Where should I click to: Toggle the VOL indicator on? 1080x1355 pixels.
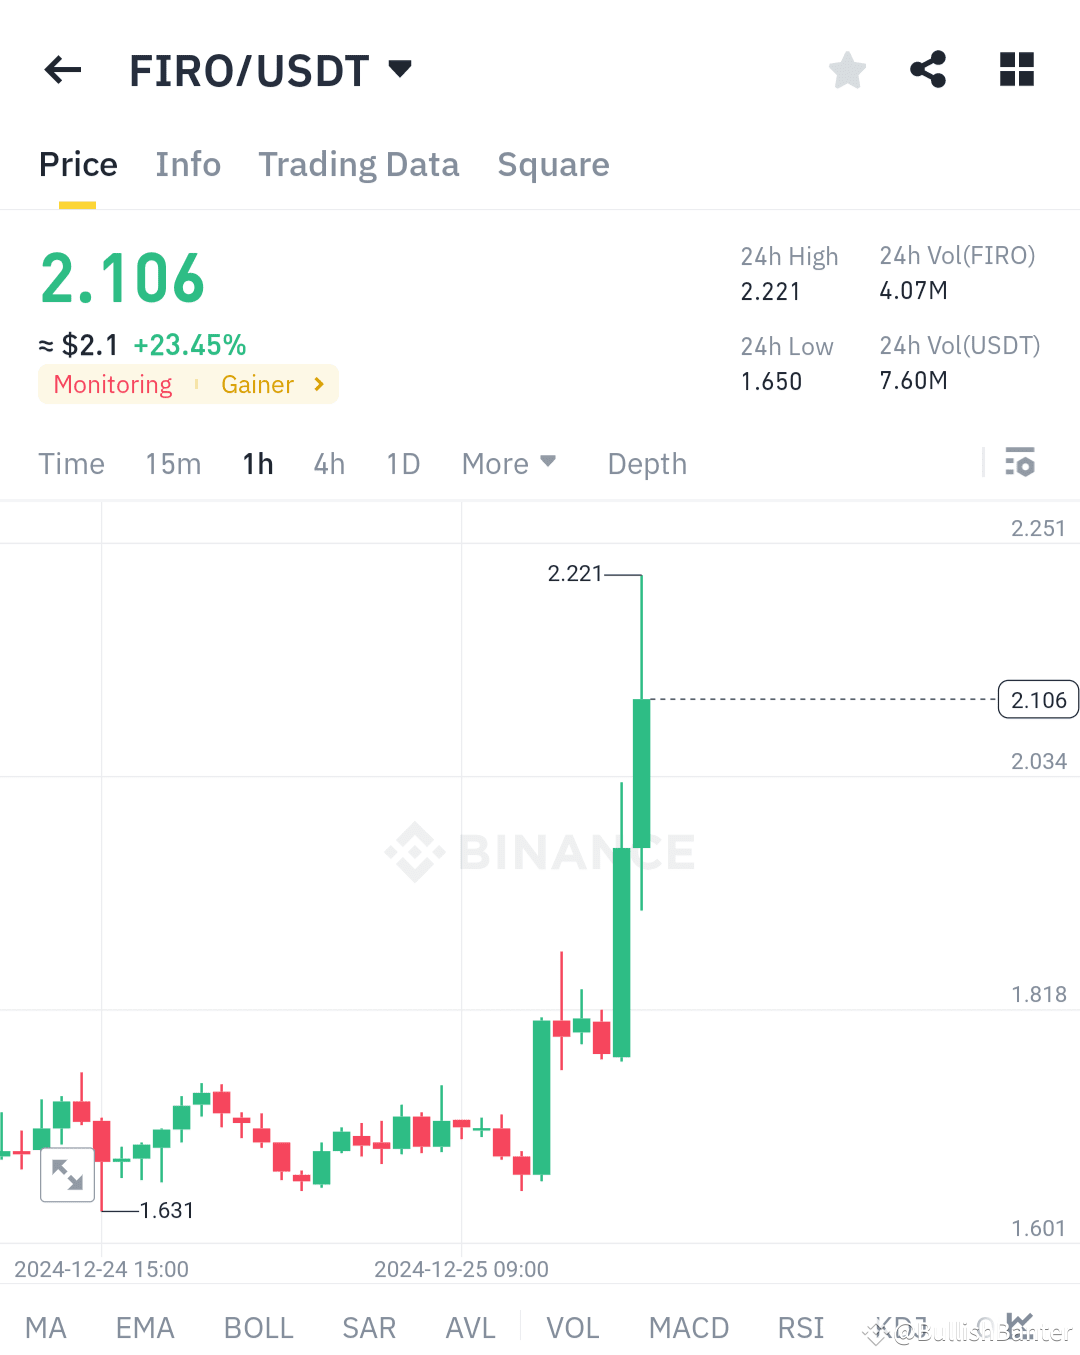point(573,1327)
